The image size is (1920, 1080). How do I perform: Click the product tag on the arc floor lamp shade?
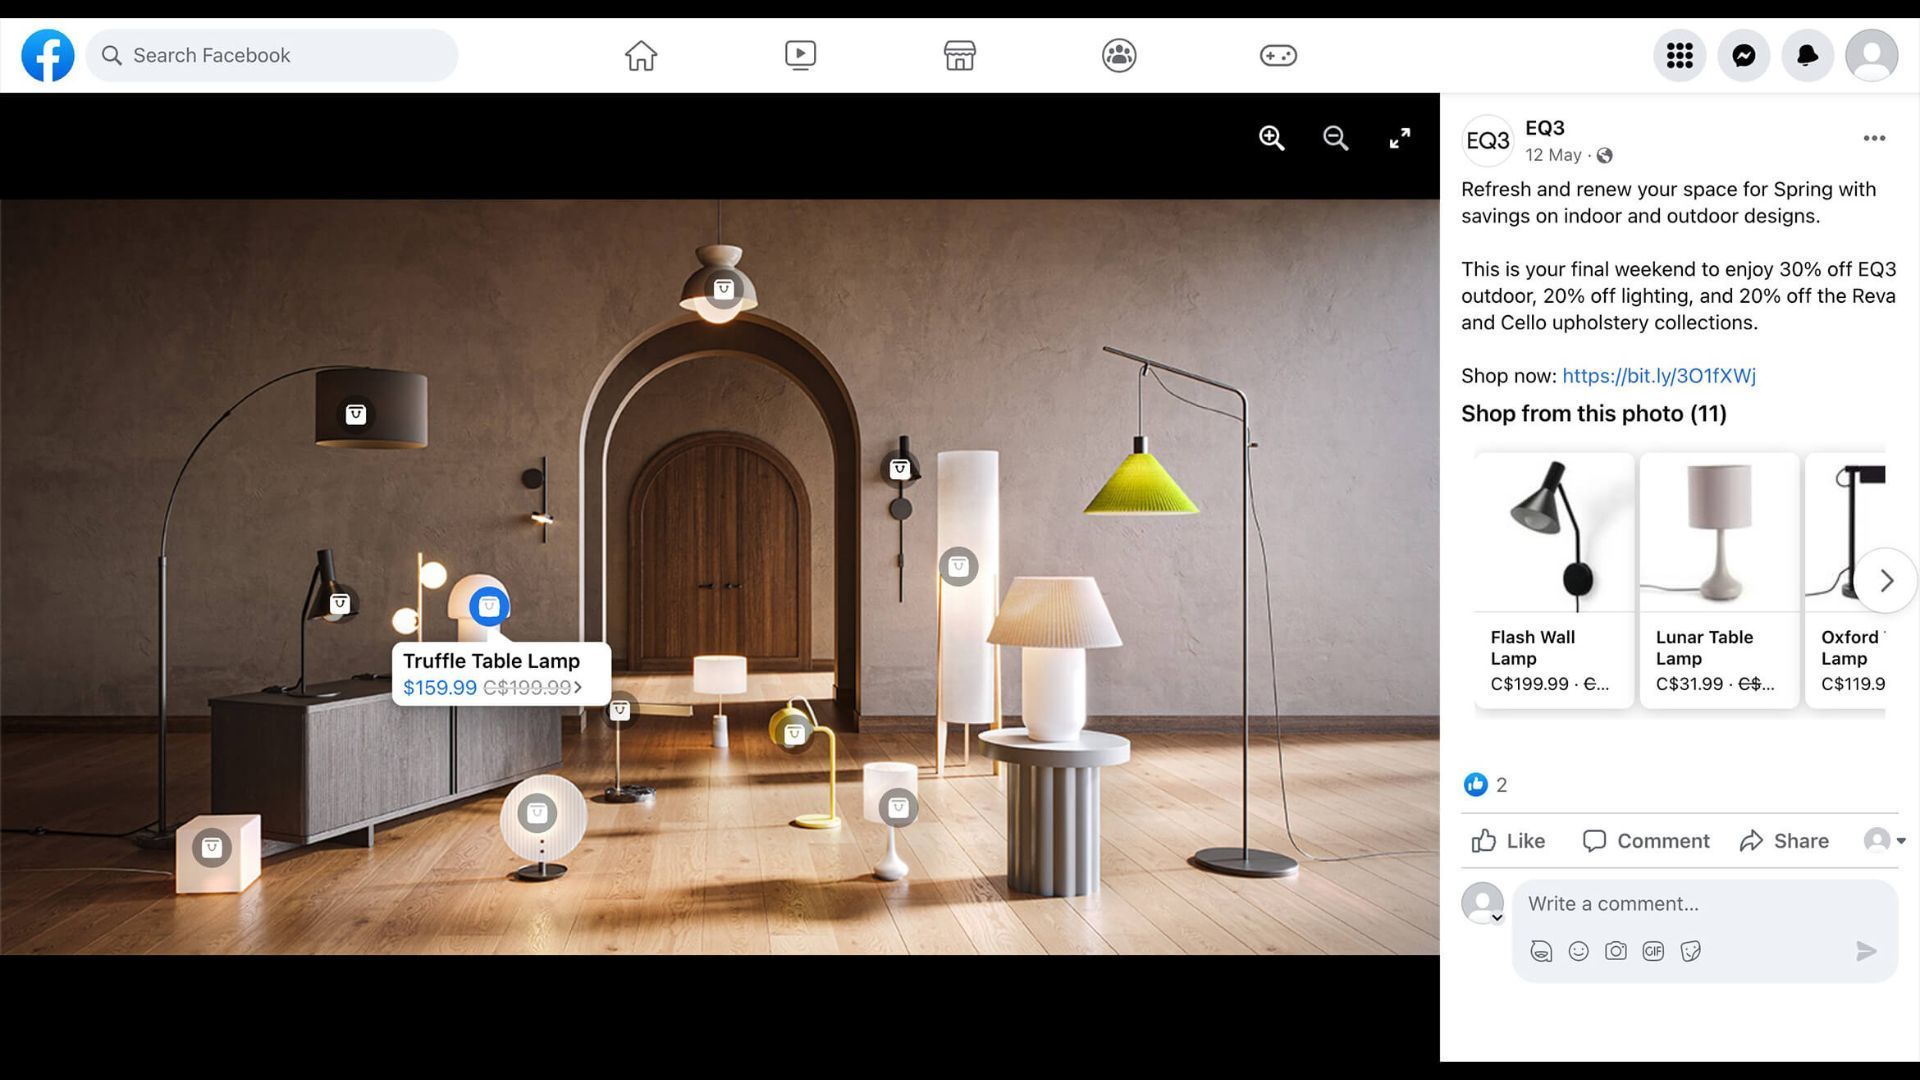point(355,414)
